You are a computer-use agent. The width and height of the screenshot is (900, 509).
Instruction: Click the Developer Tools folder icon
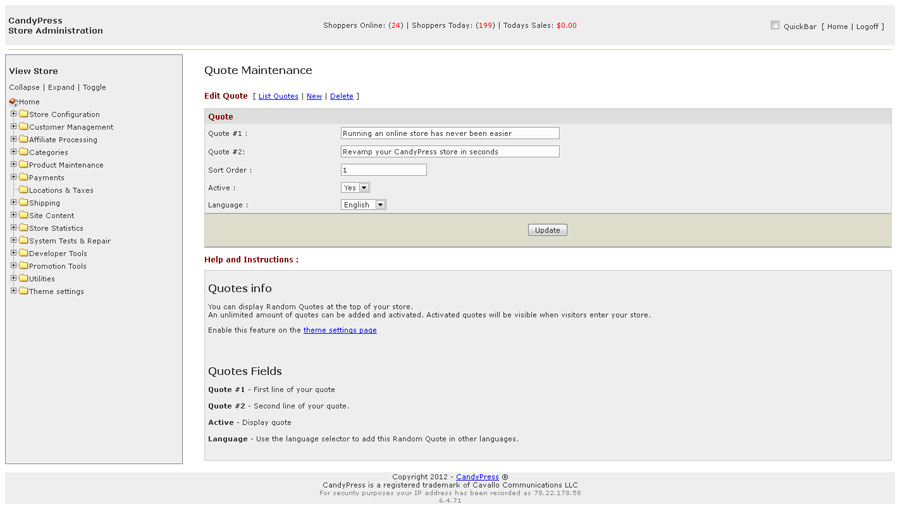pyautogui.click(x=24, y=252)
